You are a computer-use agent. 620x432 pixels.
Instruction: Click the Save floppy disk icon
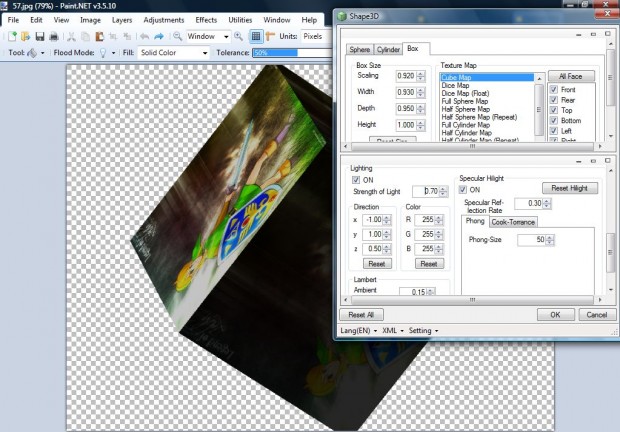pyautogui.click(x=40, y=36)
